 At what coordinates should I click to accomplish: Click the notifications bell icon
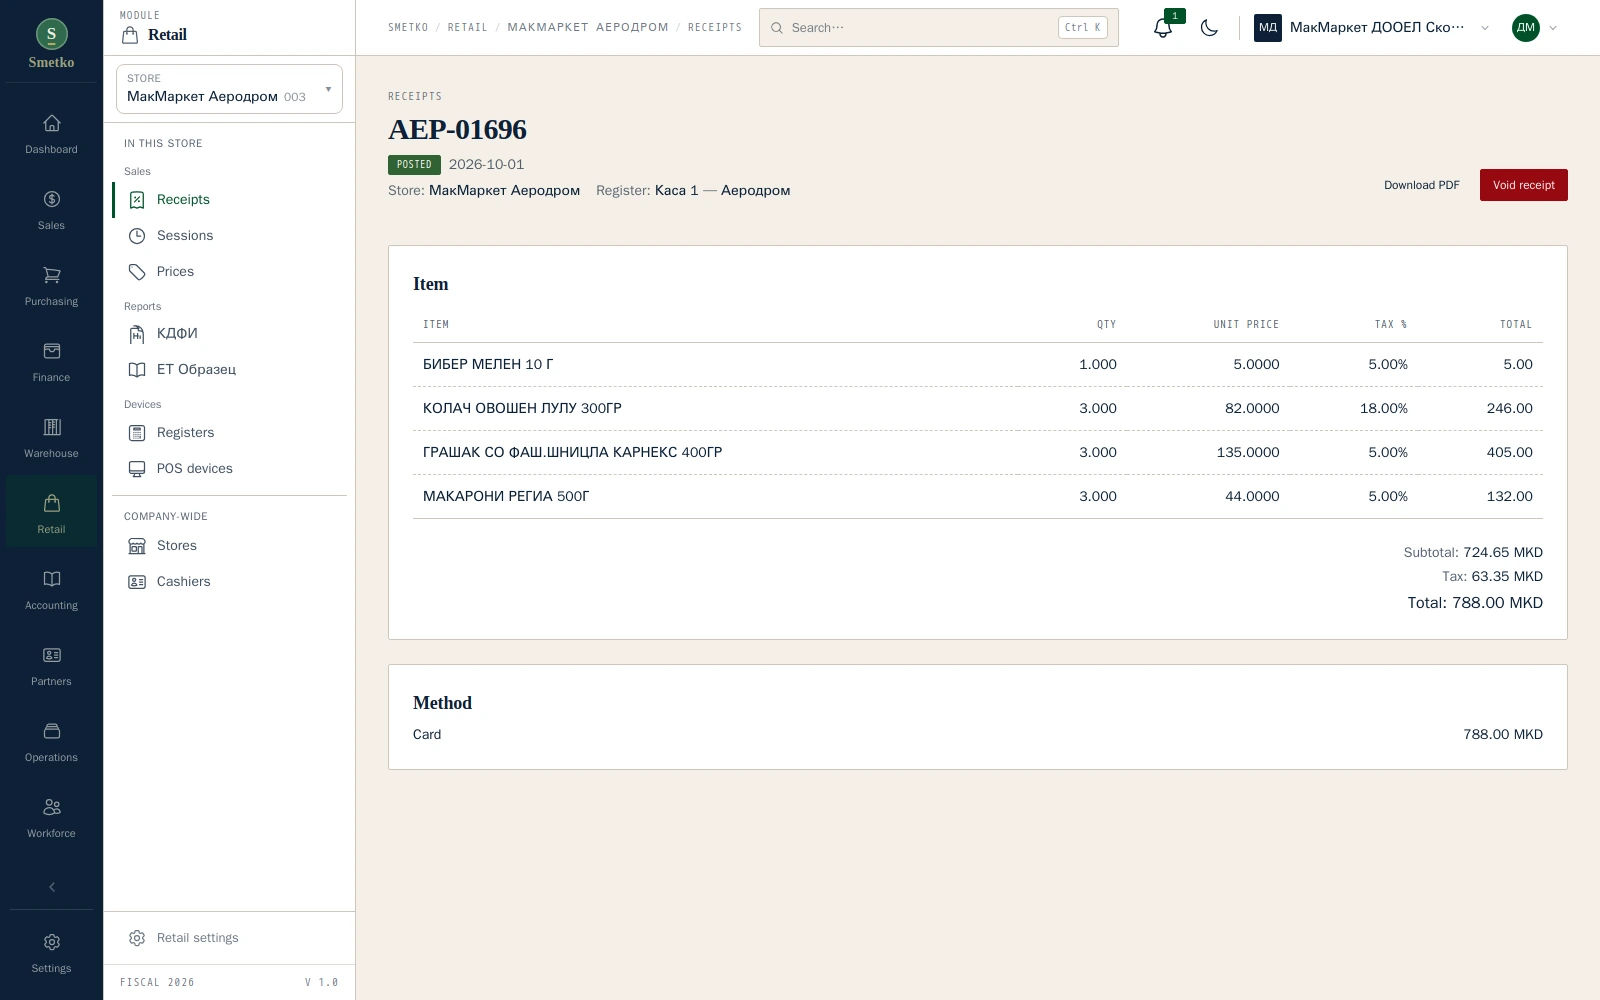pos(1162,28)
